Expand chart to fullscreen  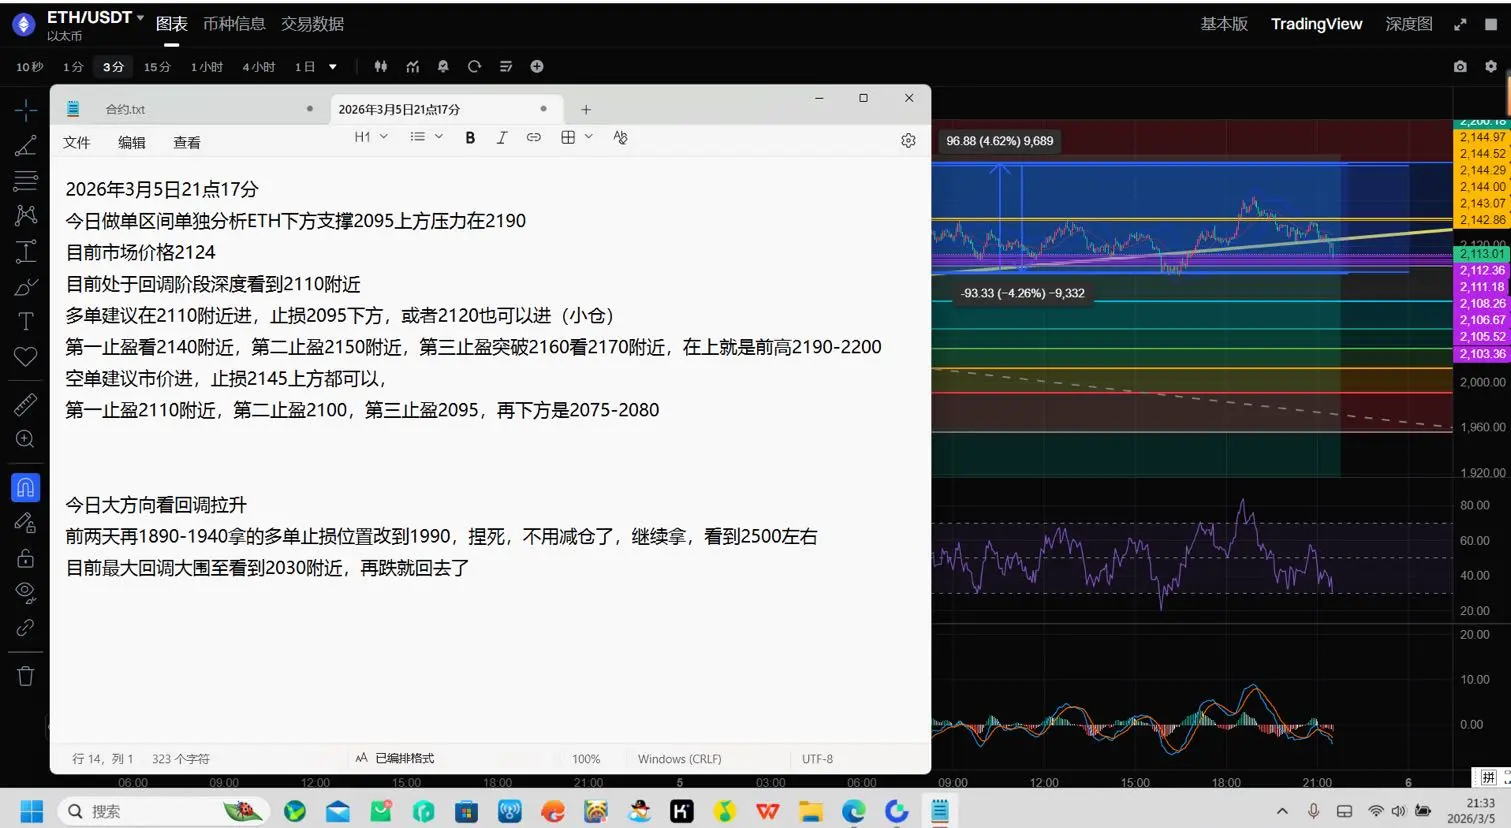1460,24
